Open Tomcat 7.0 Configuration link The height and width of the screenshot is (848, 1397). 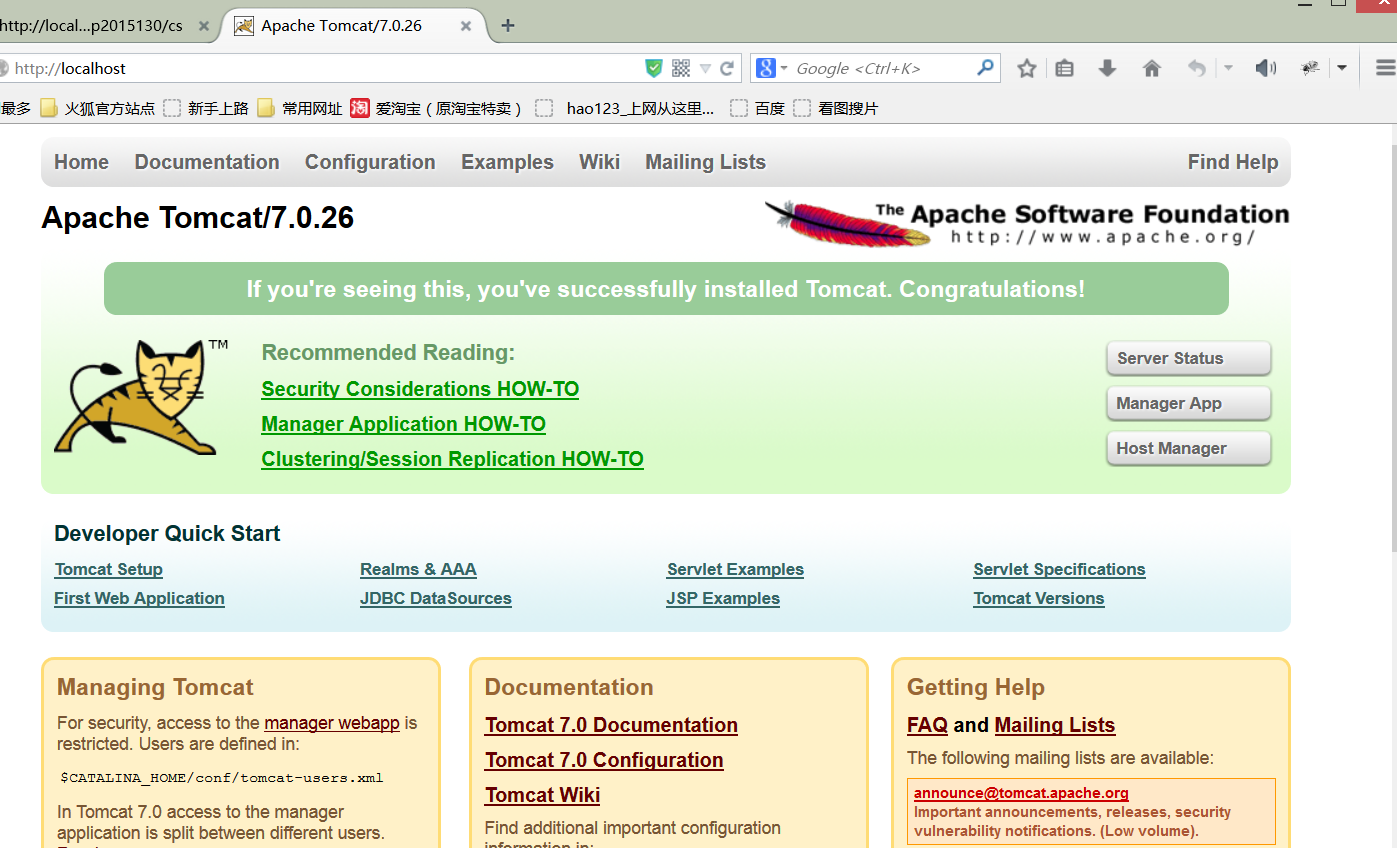[x=604, y=760]
